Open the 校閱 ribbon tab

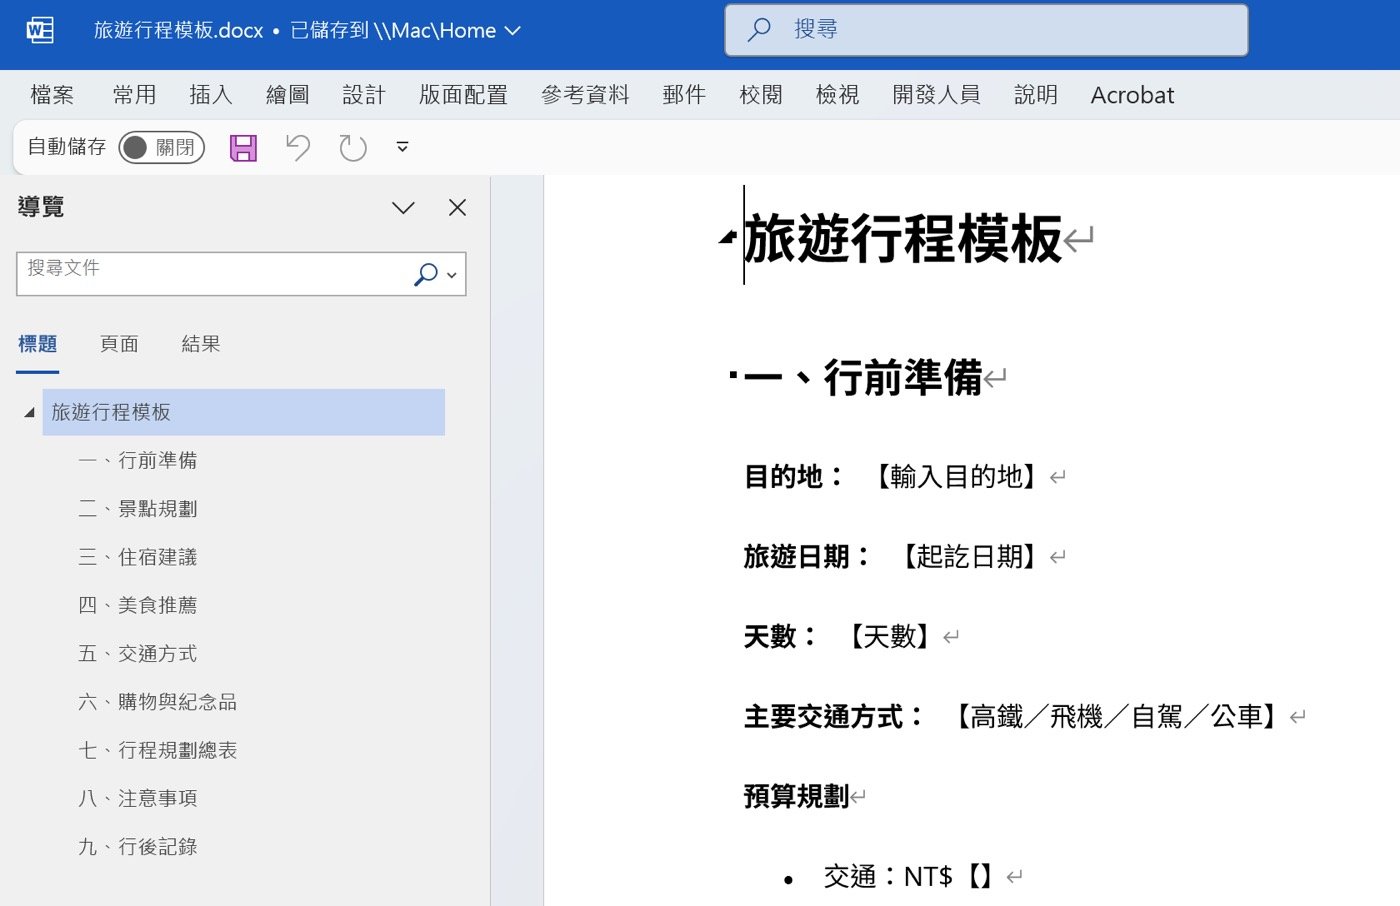point(760,95)
